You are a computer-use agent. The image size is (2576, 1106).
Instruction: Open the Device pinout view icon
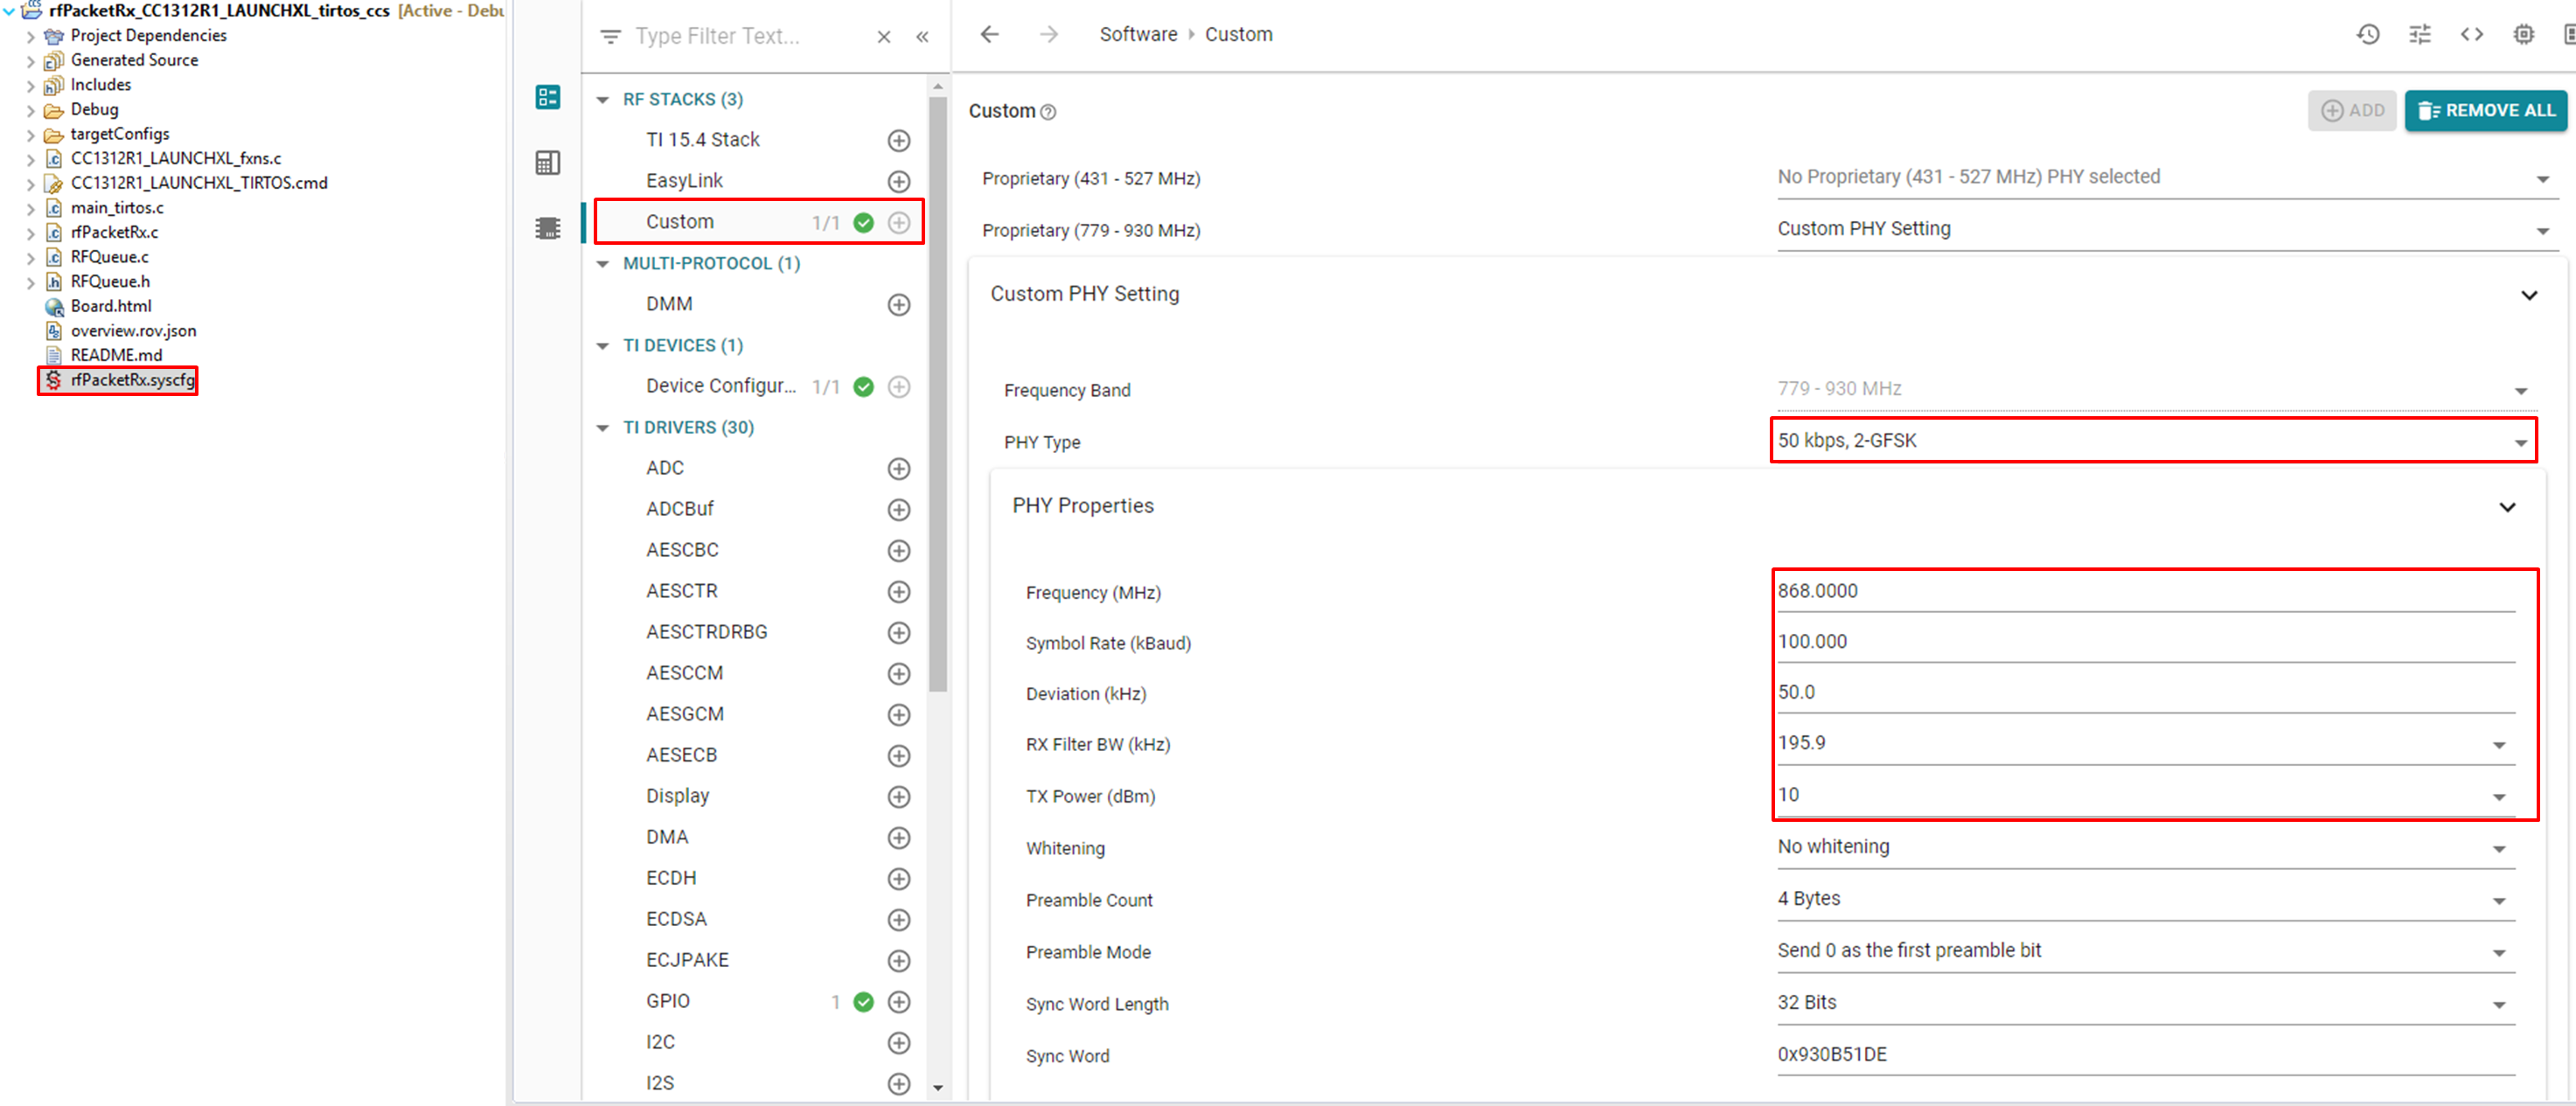[547, 227]
